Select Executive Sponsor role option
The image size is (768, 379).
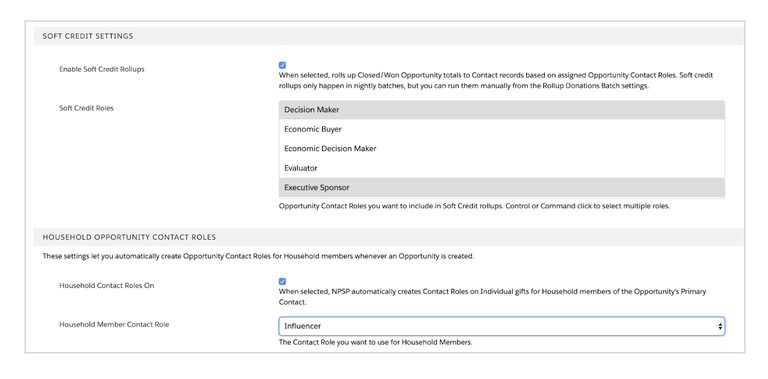(x=502, y=188)
